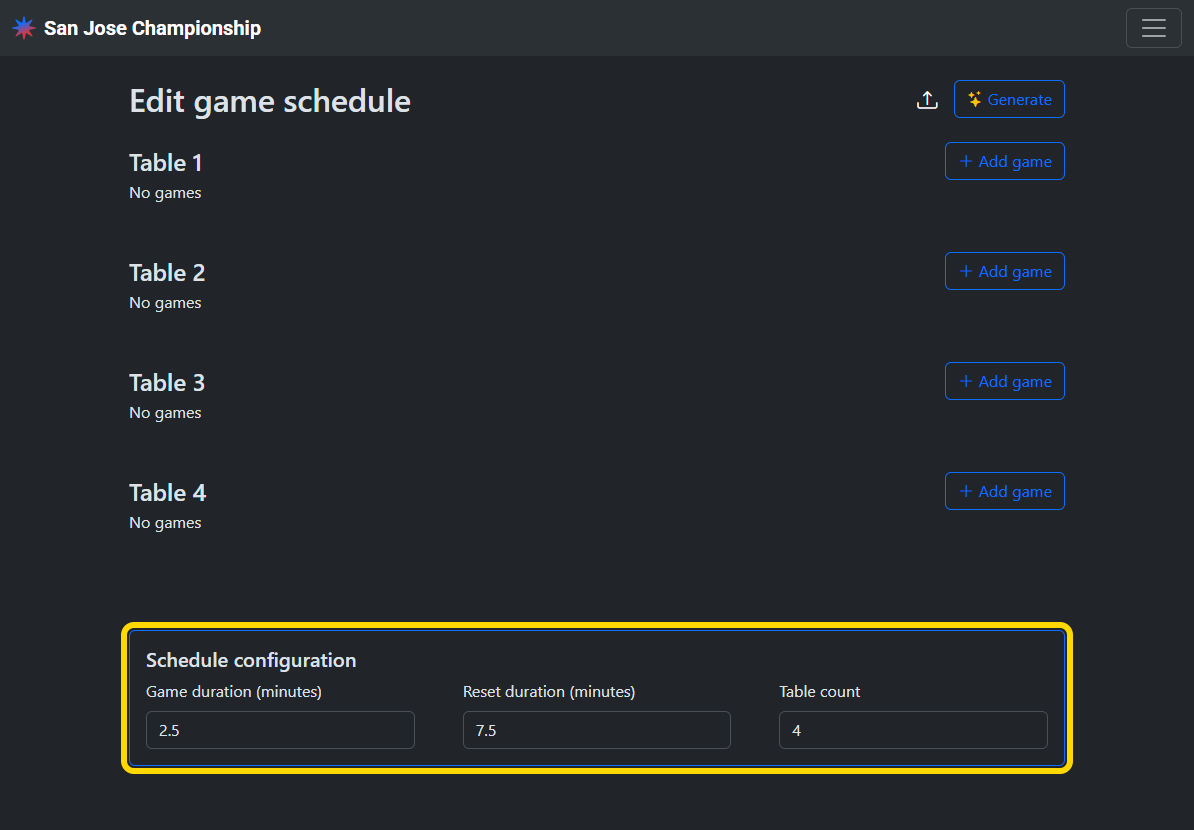Image resolution: width=1194 pixels, height=830 pixels.
Task: Focus the Game duration input field
Action: [x=280, y=730]
